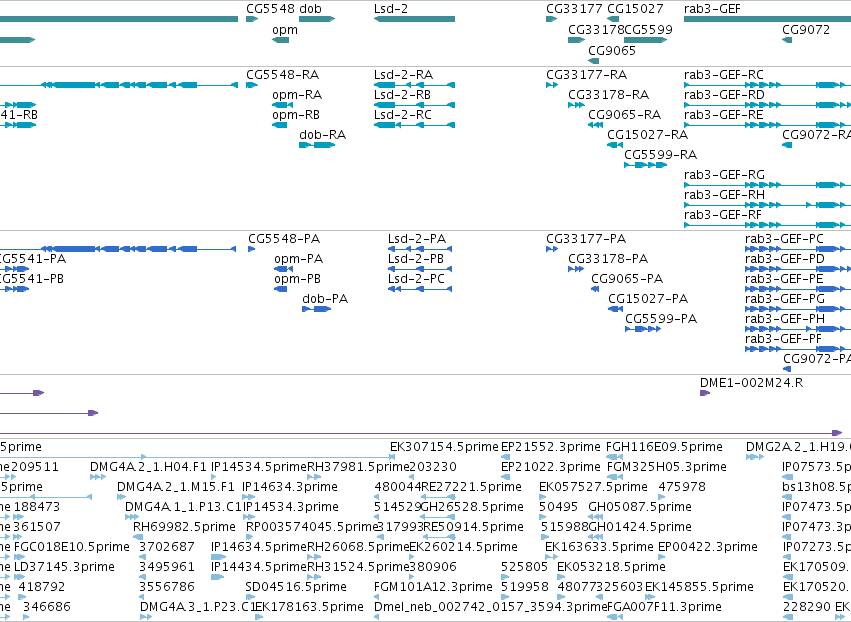Click the DME1-002M24.R purple arrow glyph
The width and height of the screenshot is (851, 622).
(x=705, y=393)
